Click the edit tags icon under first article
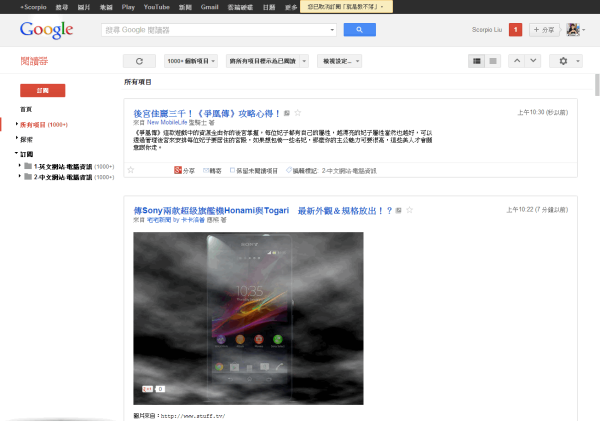This screenshot has height=427, width=600. click(x=289, y=170)
